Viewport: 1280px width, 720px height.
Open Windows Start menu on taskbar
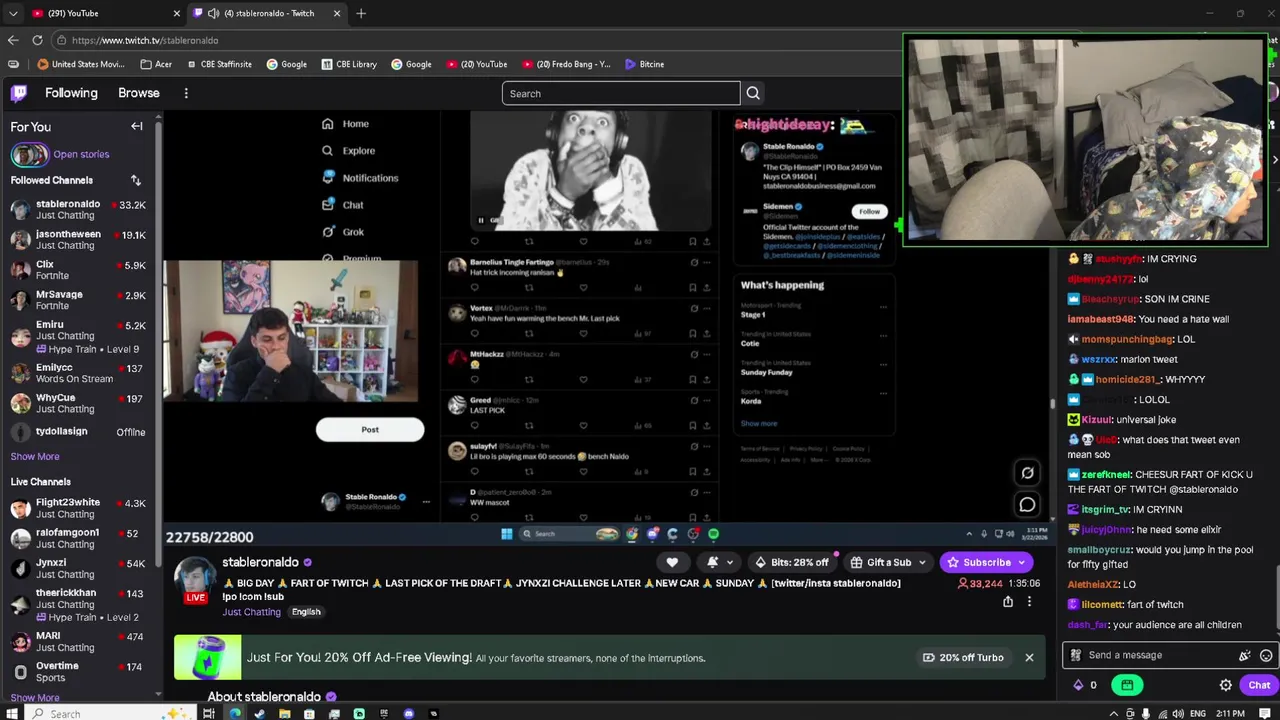pyautogui.click(x=10, y=713)
